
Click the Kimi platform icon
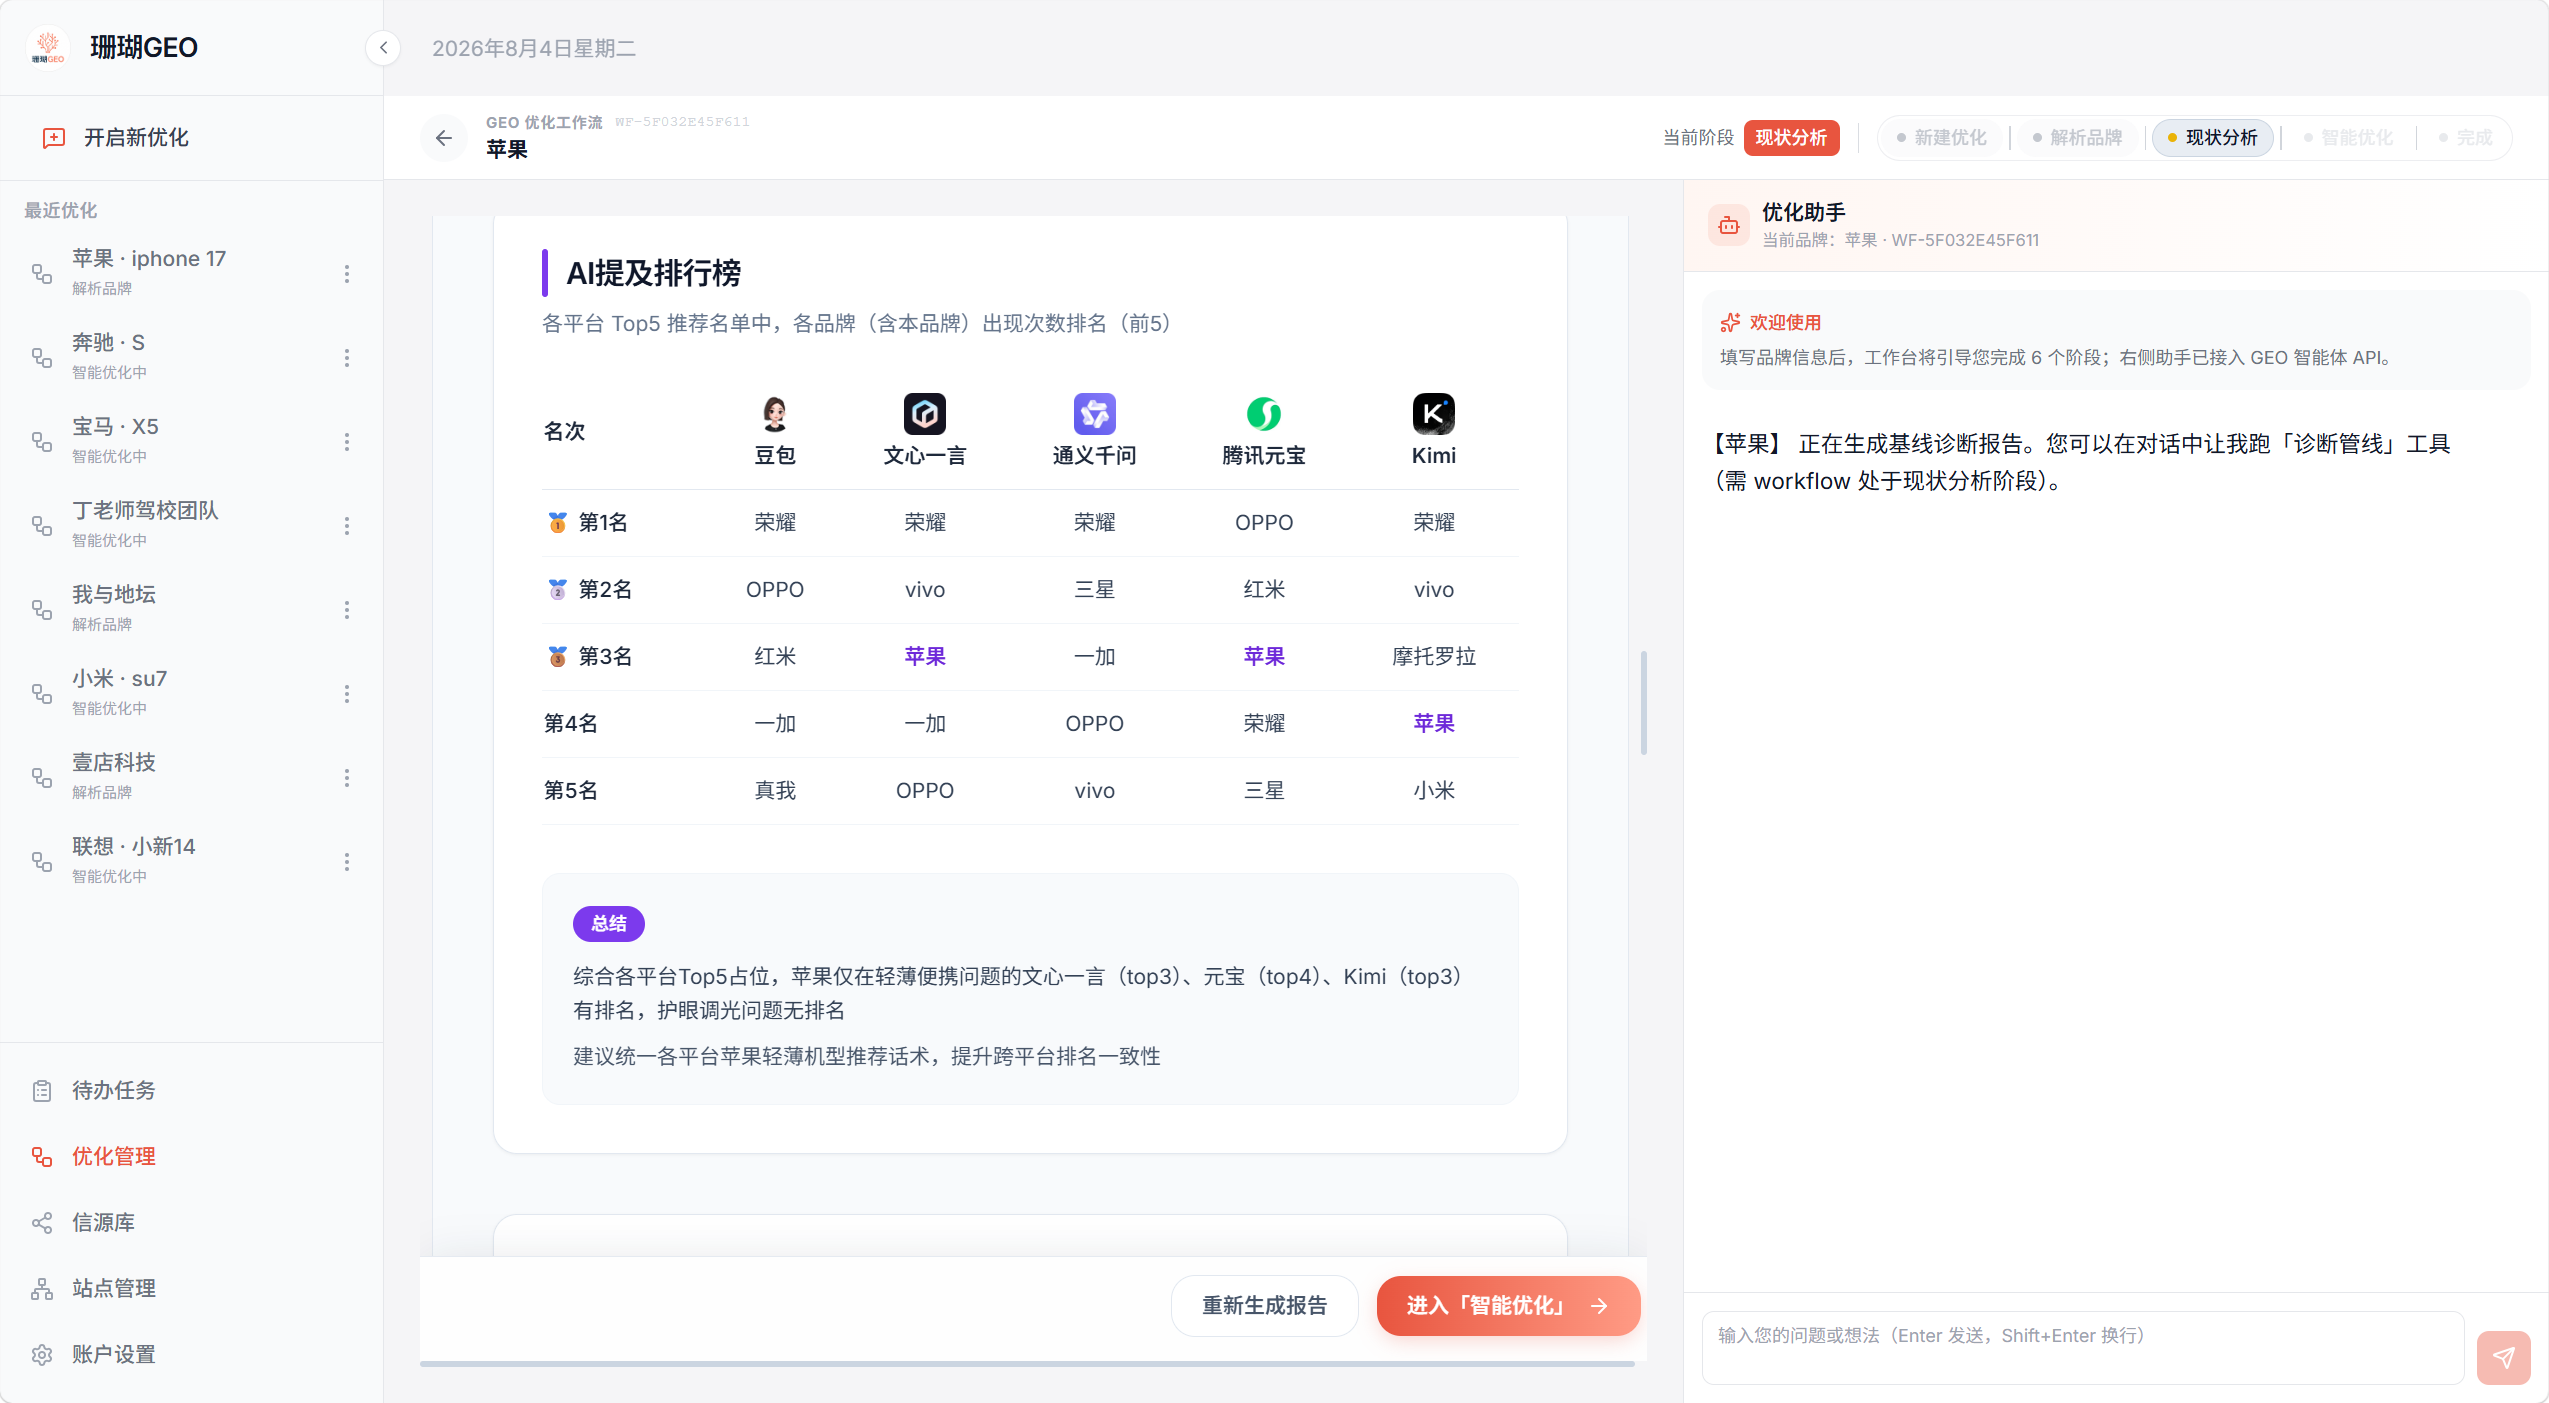click(x=1433, y=413)
